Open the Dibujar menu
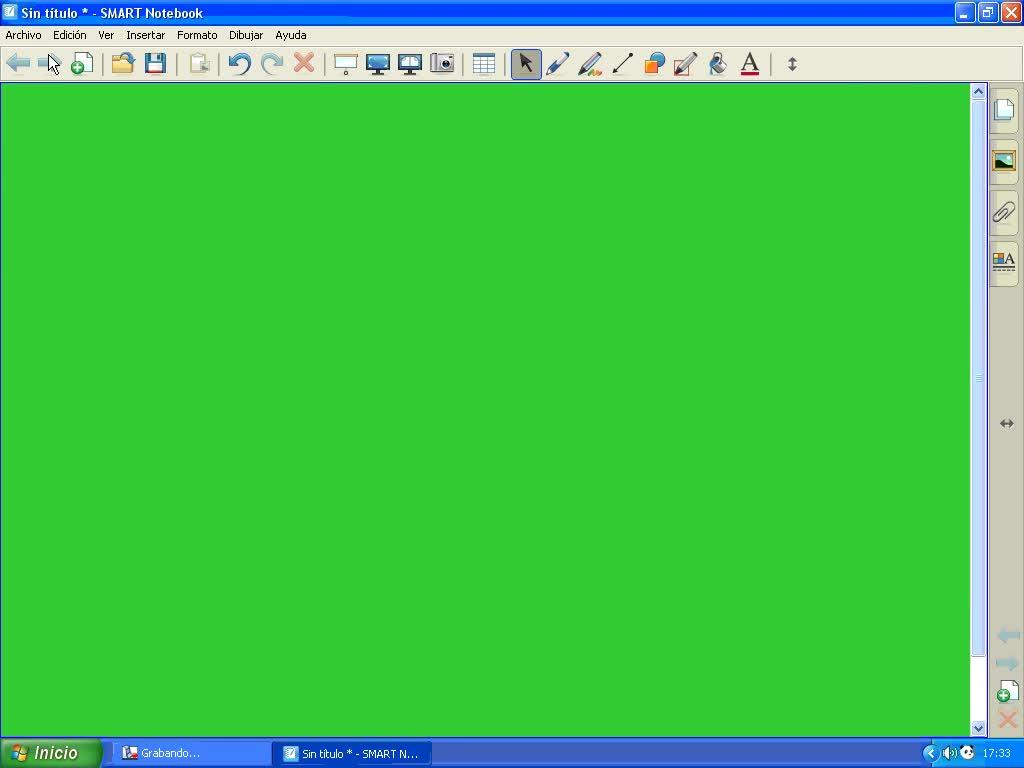Image resolution: width=1024 pixels, height=768 pixels. pyautogui.click(x=246, y=35)
